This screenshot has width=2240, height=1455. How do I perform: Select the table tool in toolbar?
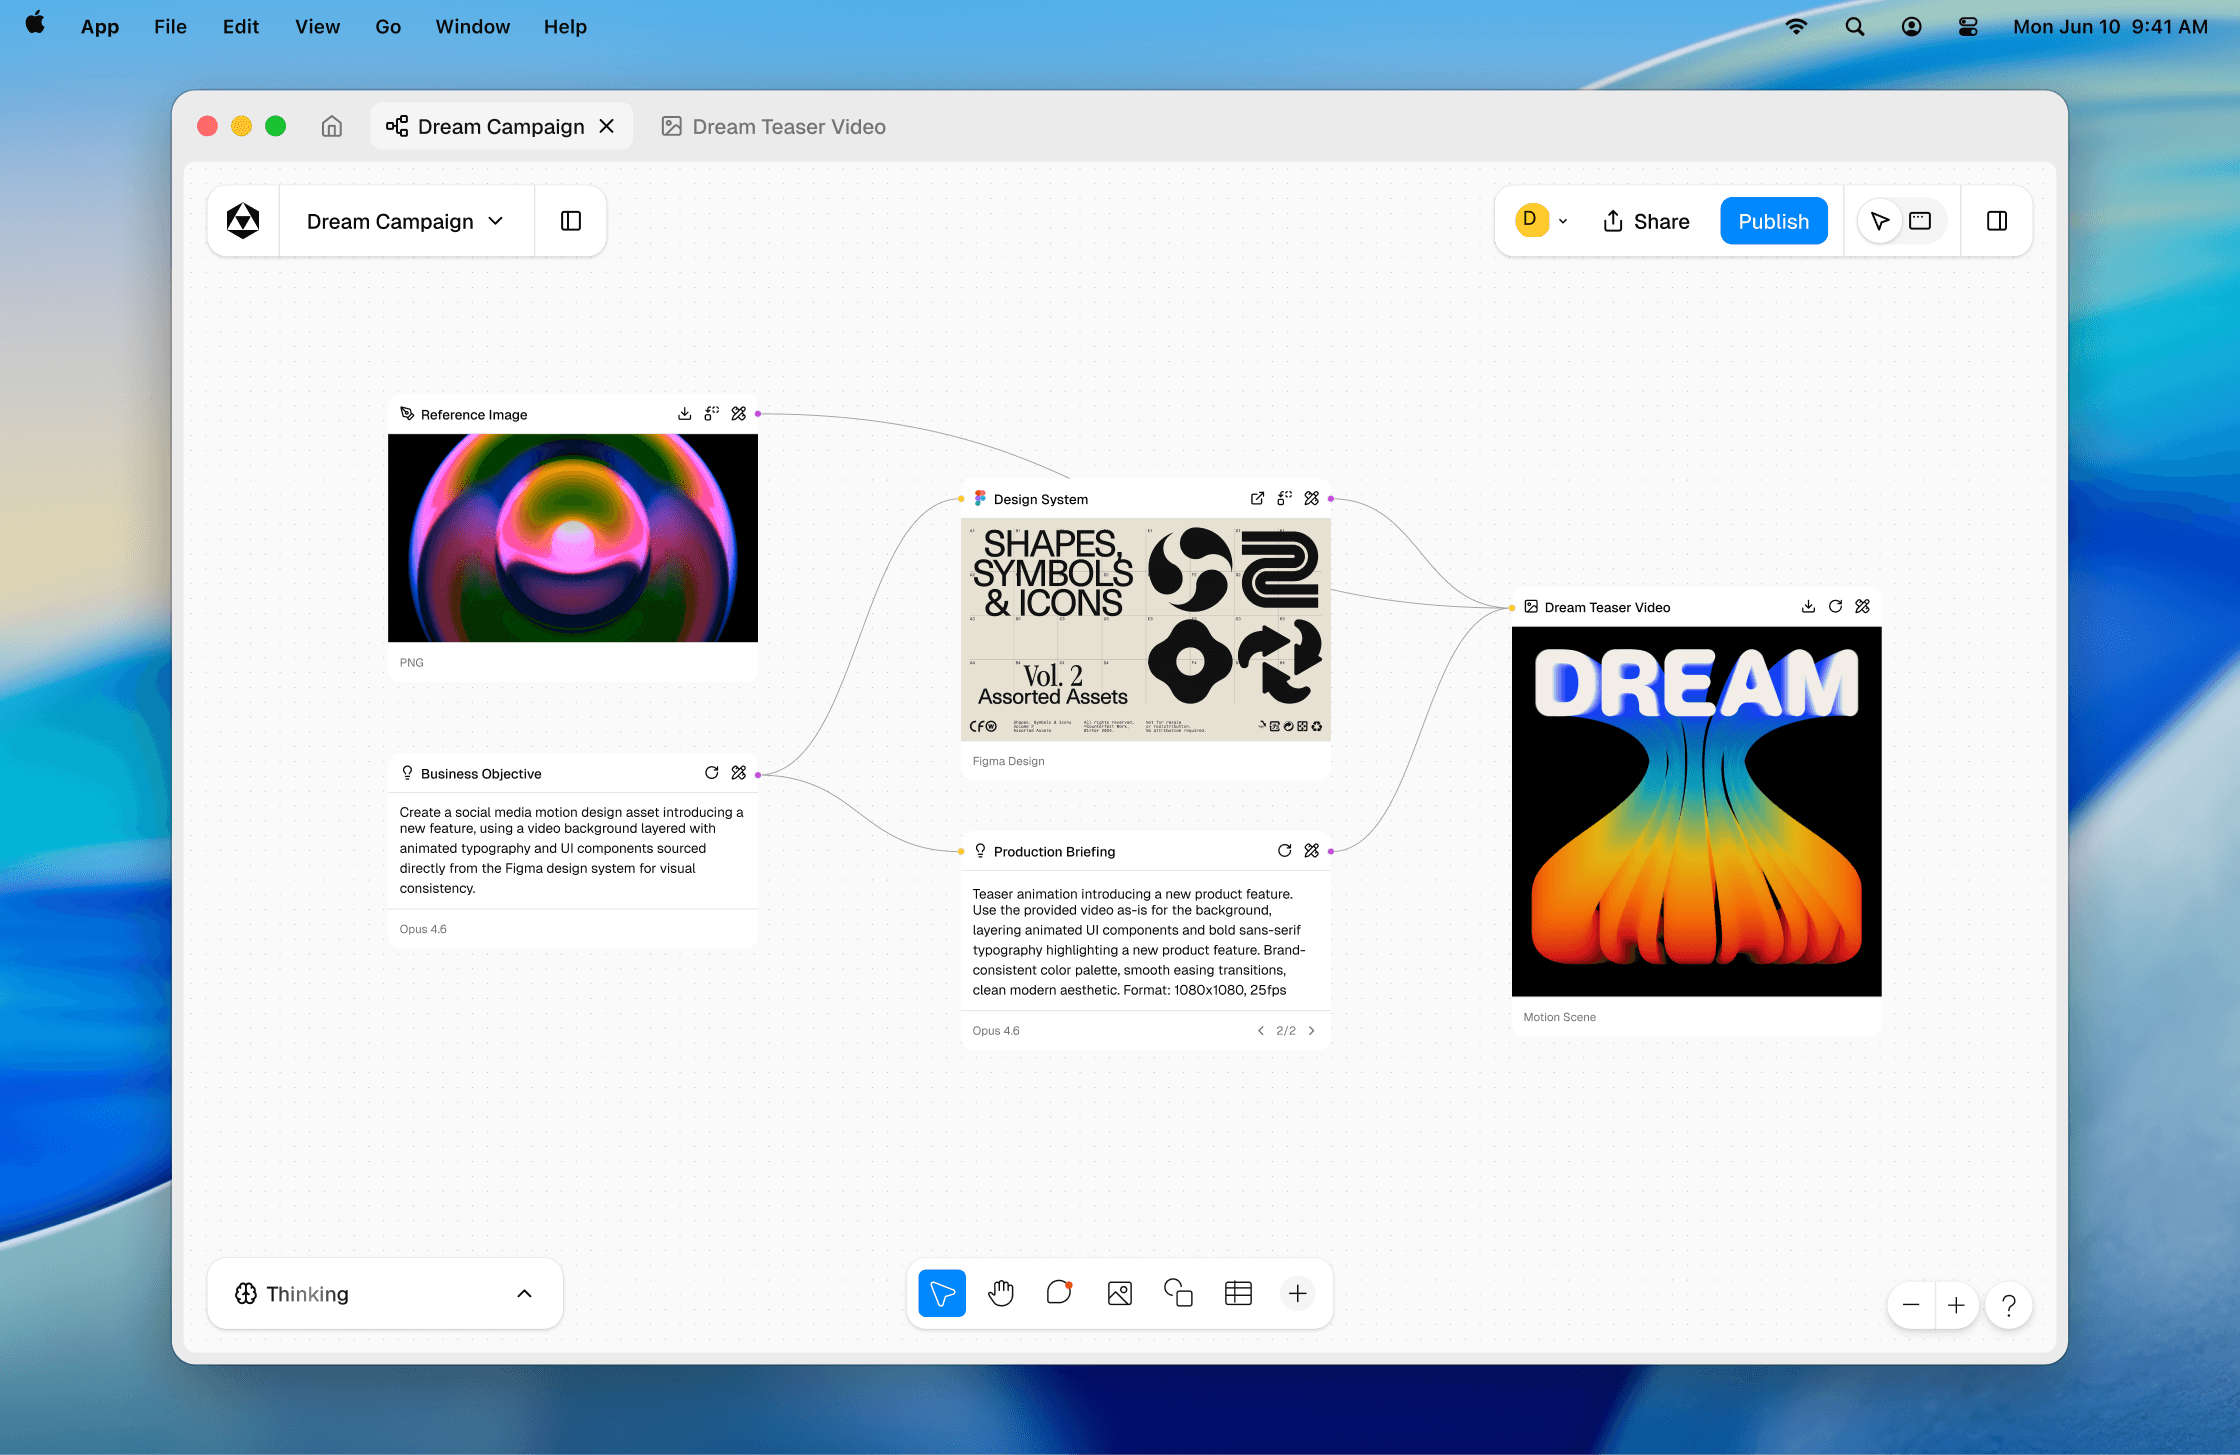1238,1293
